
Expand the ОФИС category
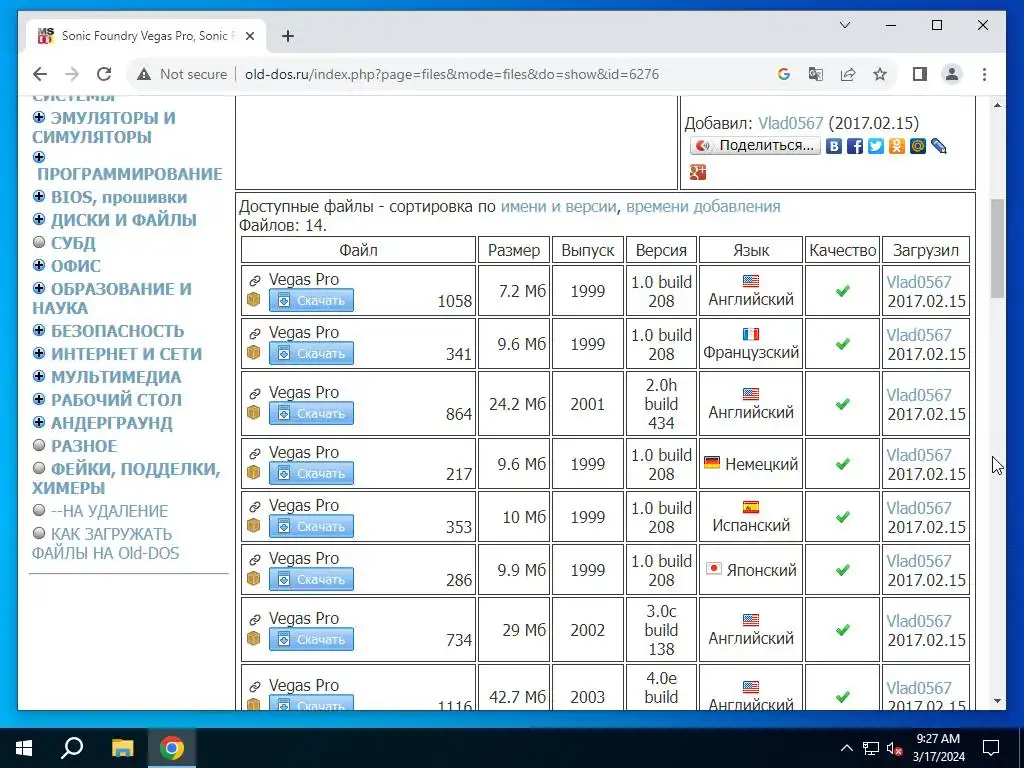tap(39, 264)
